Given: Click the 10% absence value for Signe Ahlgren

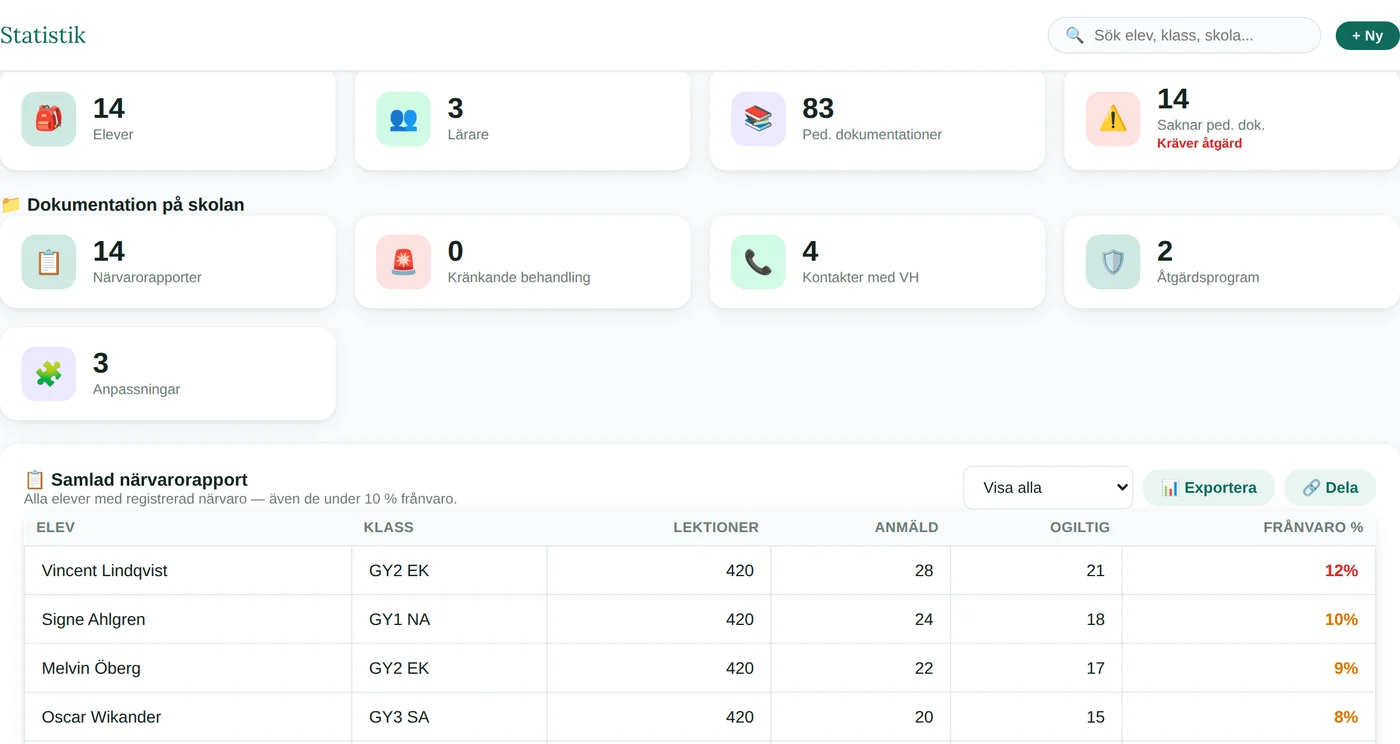Looking at the screenshot, I should pyautogui.click(x=1341, y=620).
